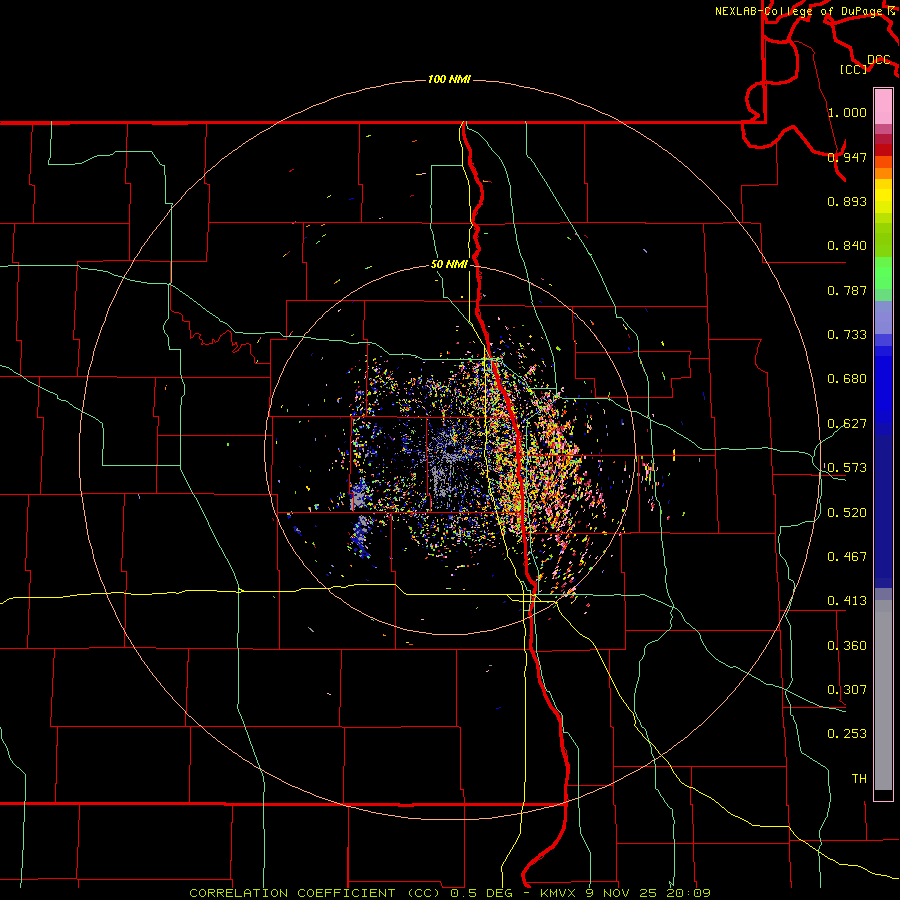Click the 0.413 scale value
This screenshot has width=900, height=900.
pyautogui.click(x=847, y=601)
